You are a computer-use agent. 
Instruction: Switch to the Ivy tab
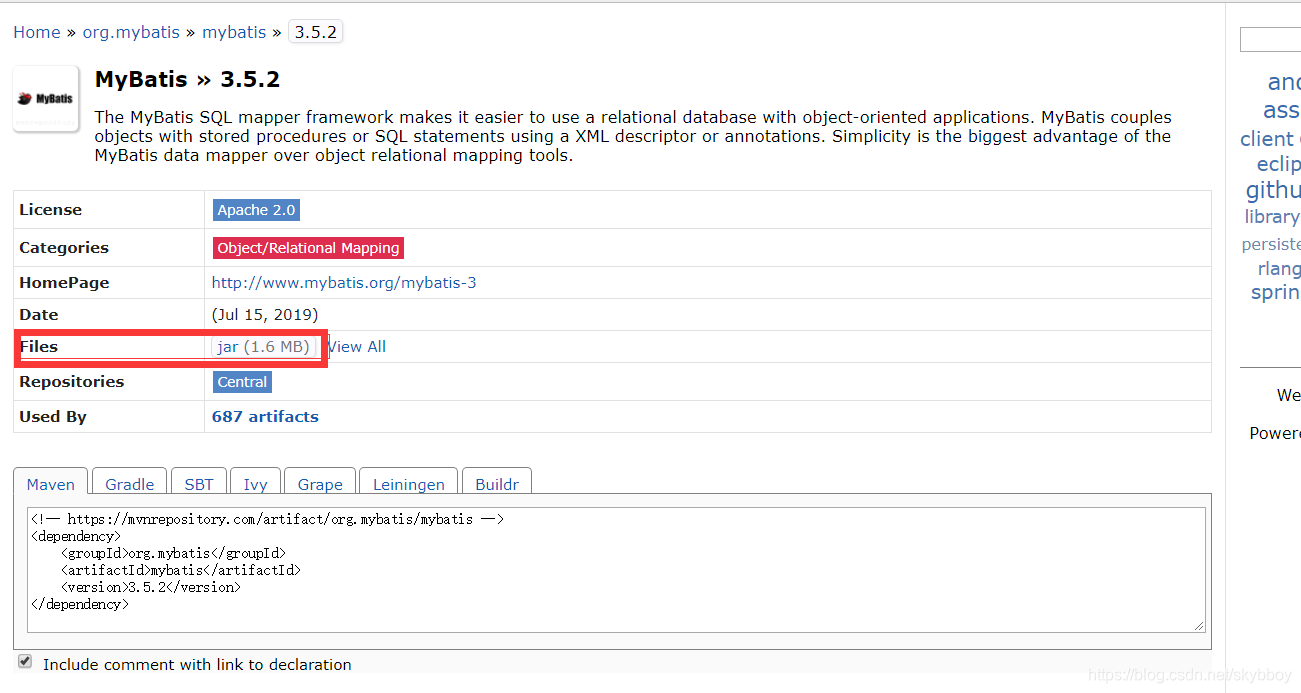click(255, 482)
